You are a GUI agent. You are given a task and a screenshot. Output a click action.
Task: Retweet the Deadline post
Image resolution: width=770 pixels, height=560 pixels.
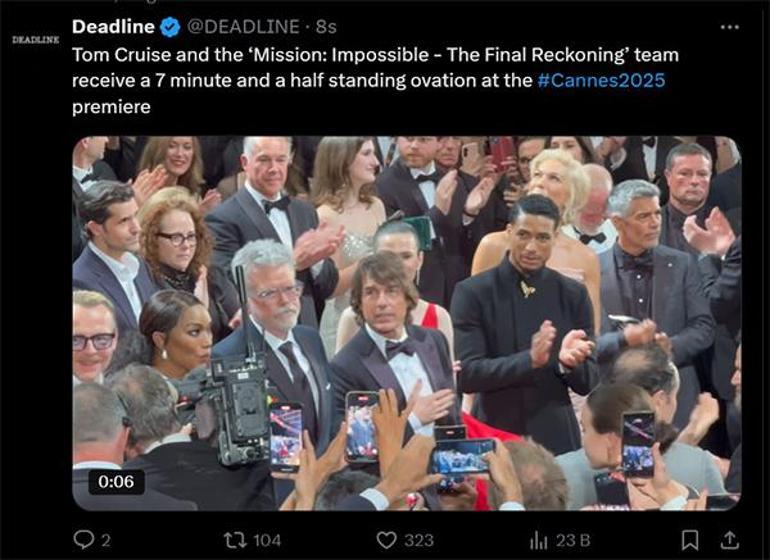coord(234,540)
